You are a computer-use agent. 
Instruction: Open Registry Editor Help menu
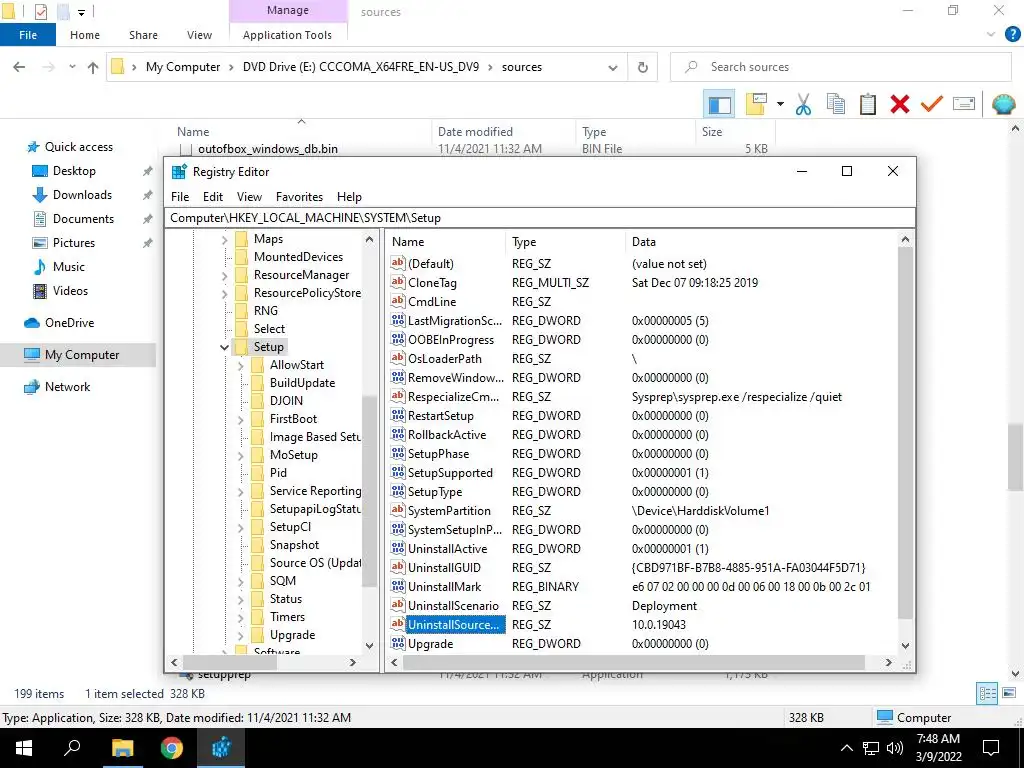(x=349, y=197)
